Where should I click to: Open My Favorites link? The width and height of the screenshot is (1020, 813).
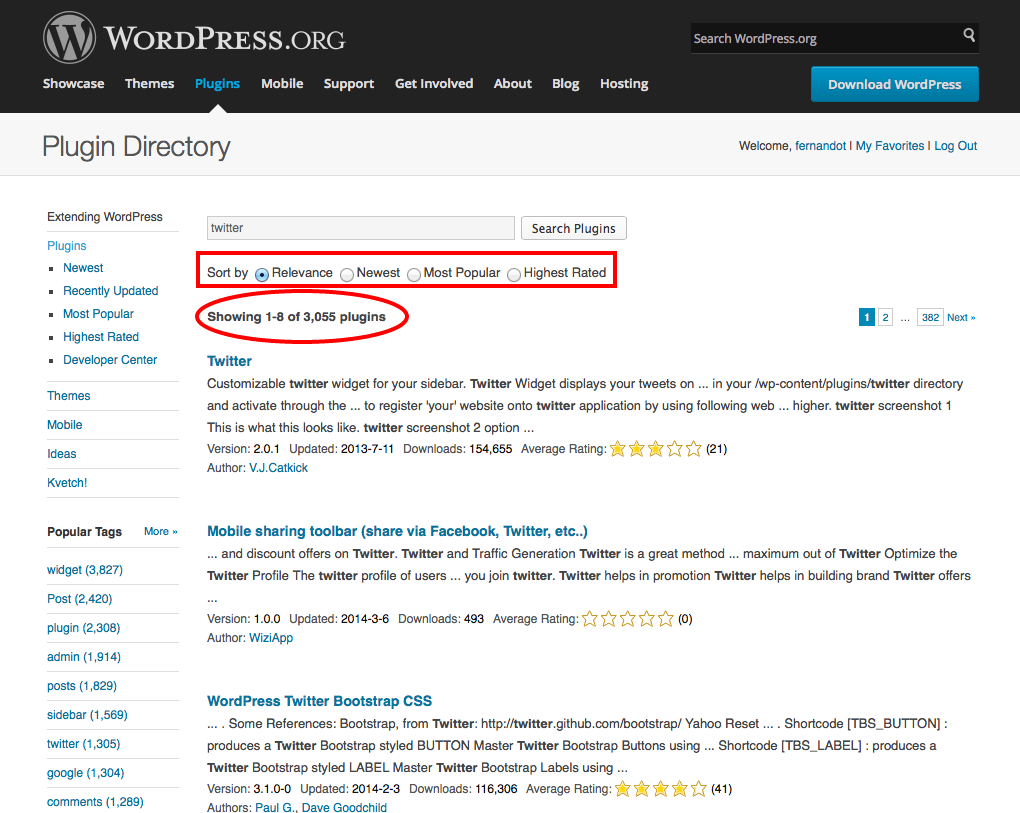tap(889, 146)
